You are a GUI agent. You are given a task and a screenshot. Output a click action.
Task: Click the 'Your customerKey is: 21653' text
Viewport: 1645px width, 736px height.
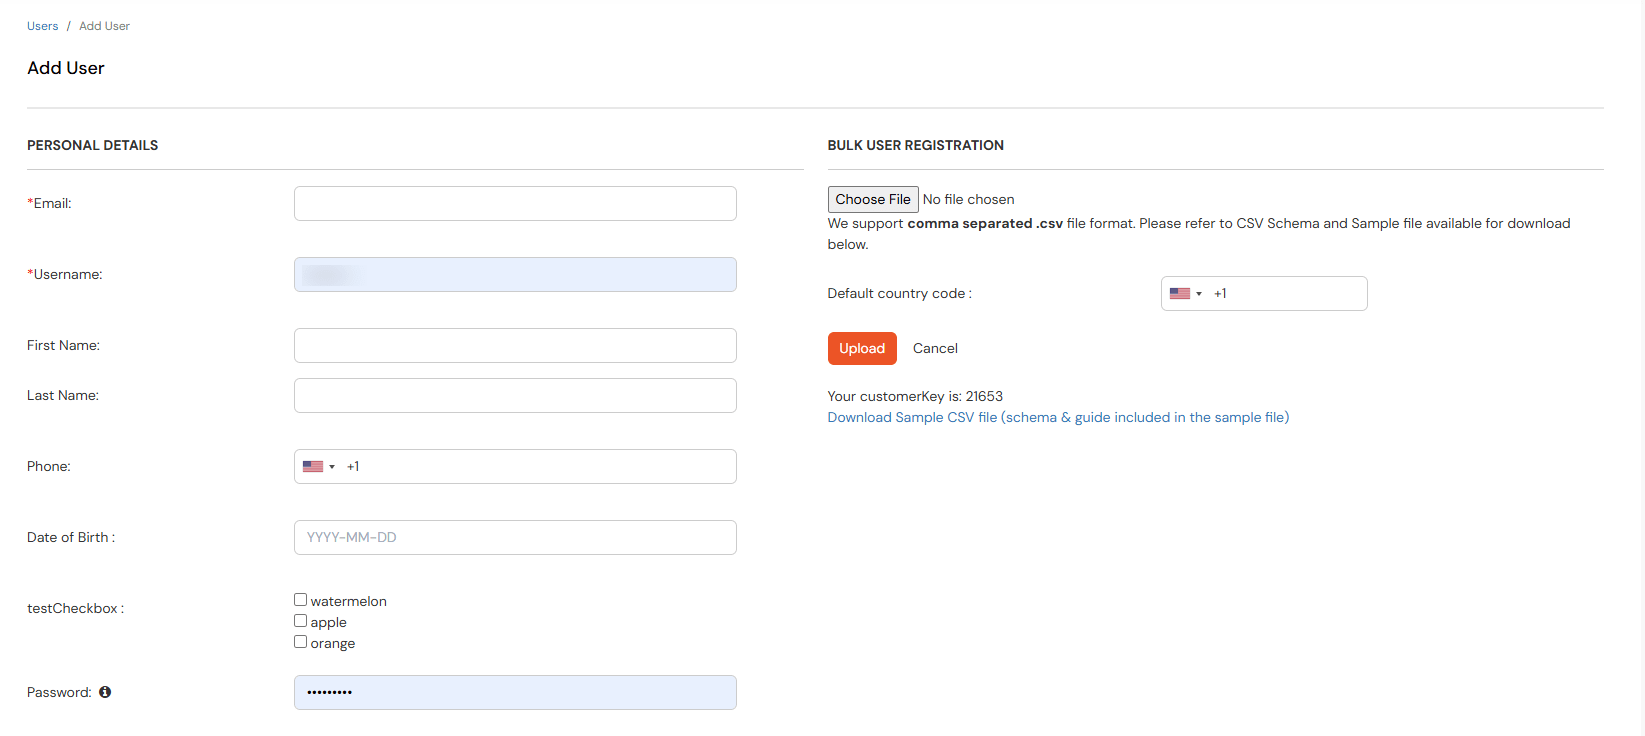click(915, 396)
